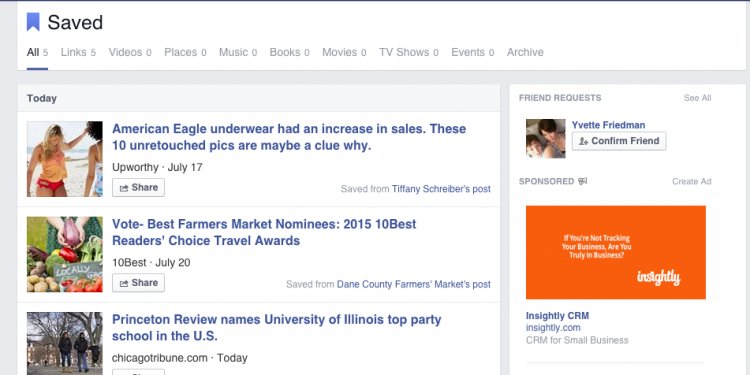This screenshot has height=375, width=750.
Task: Open the TV Shows tab
Action: coord(408,52)
